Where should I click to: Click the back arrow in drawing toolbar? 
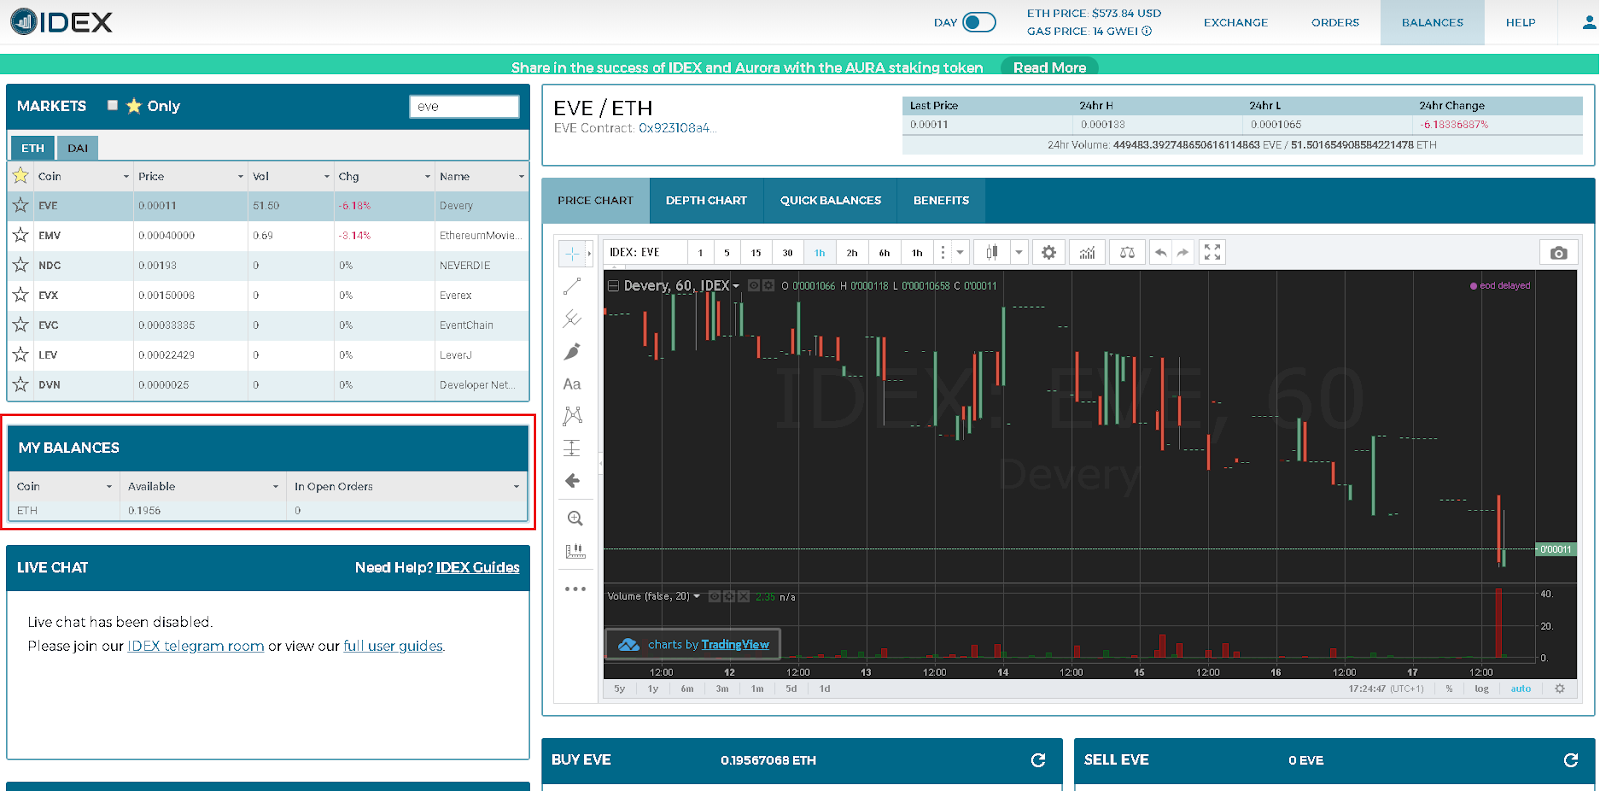tap(572, 481)
